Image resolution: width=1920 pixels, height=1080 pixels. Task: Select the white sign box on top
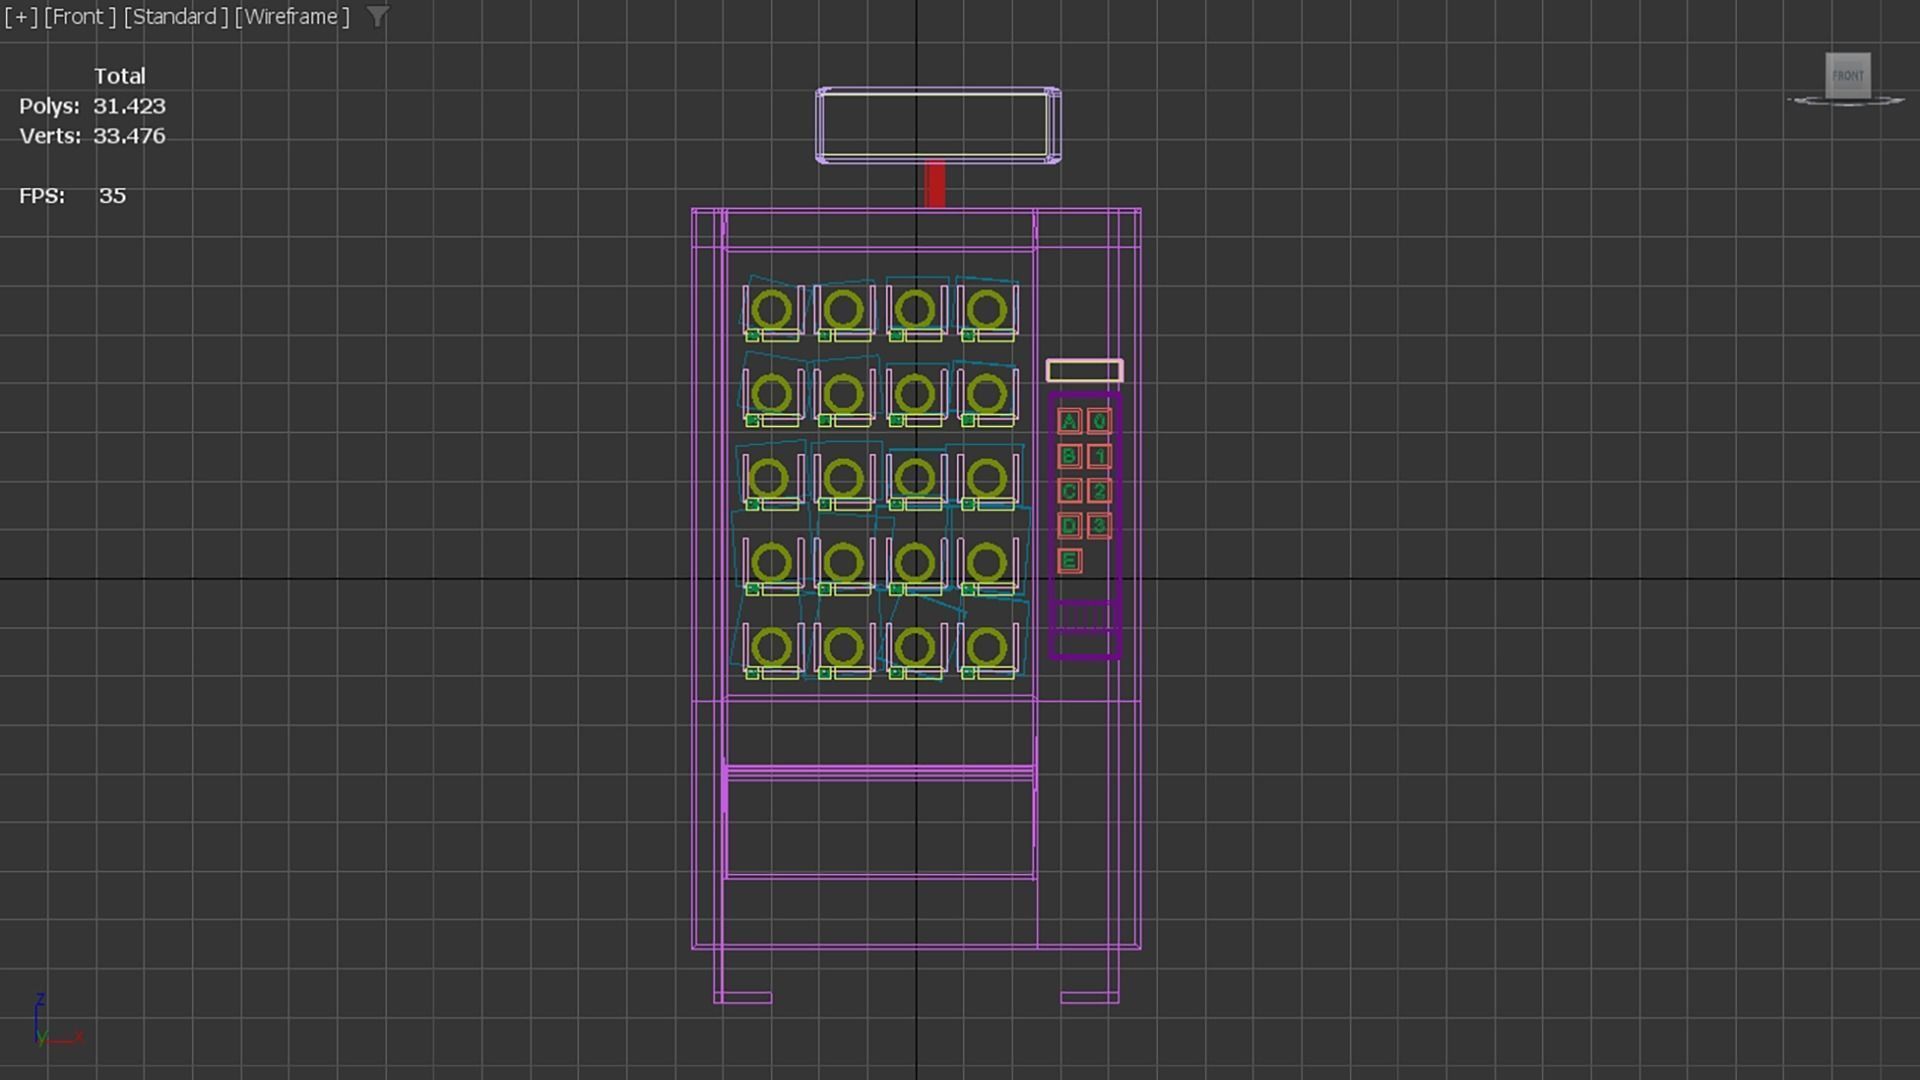coord(938,125)
